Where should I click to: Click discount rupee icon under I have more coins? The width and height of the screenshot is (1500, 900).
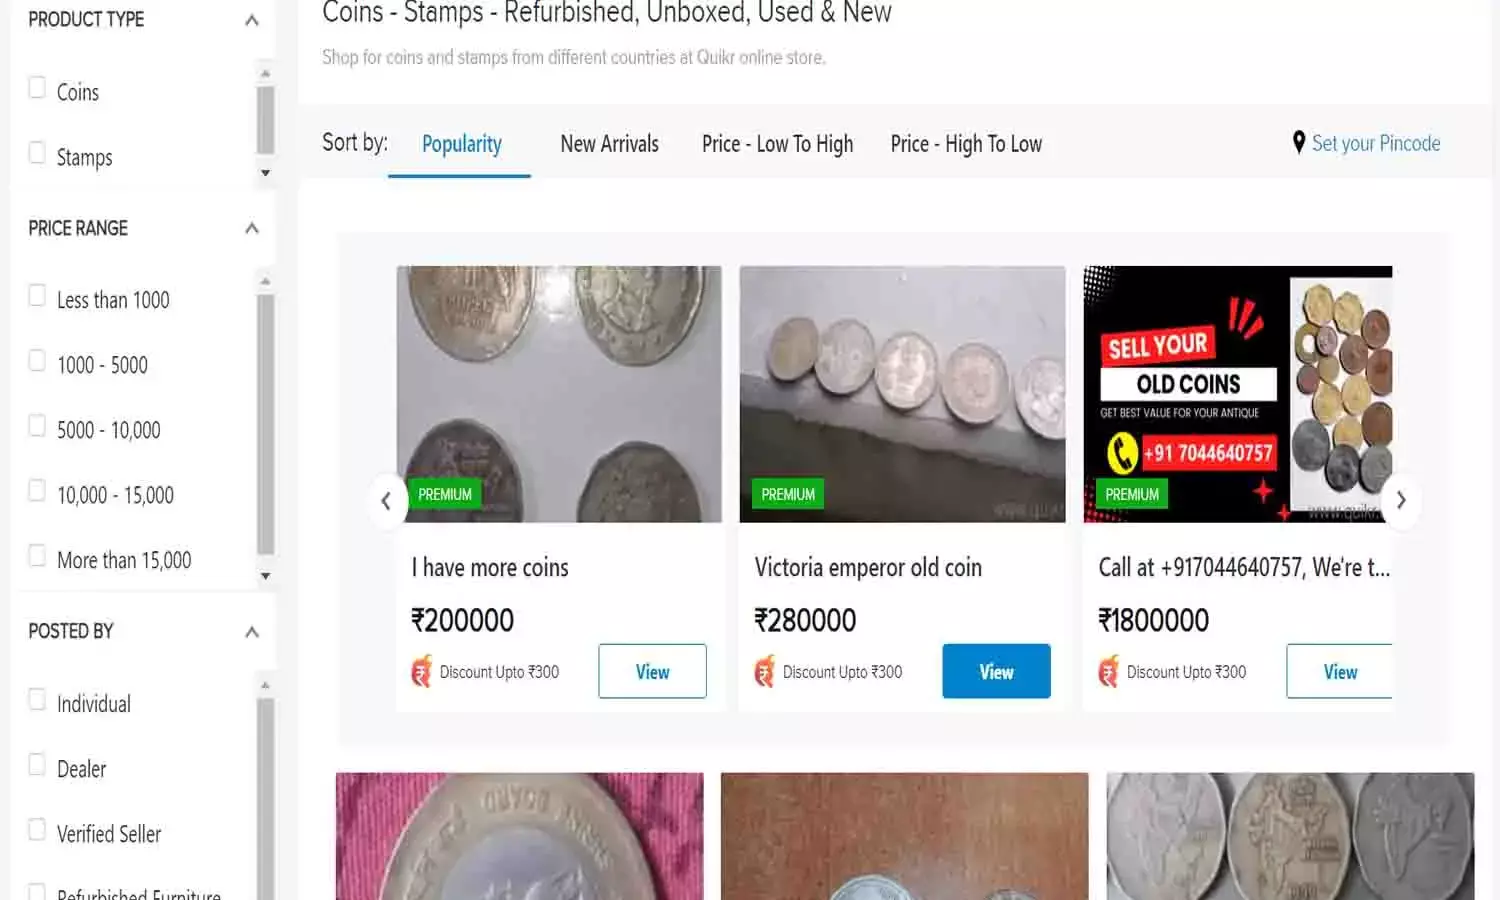coord(422,671)
